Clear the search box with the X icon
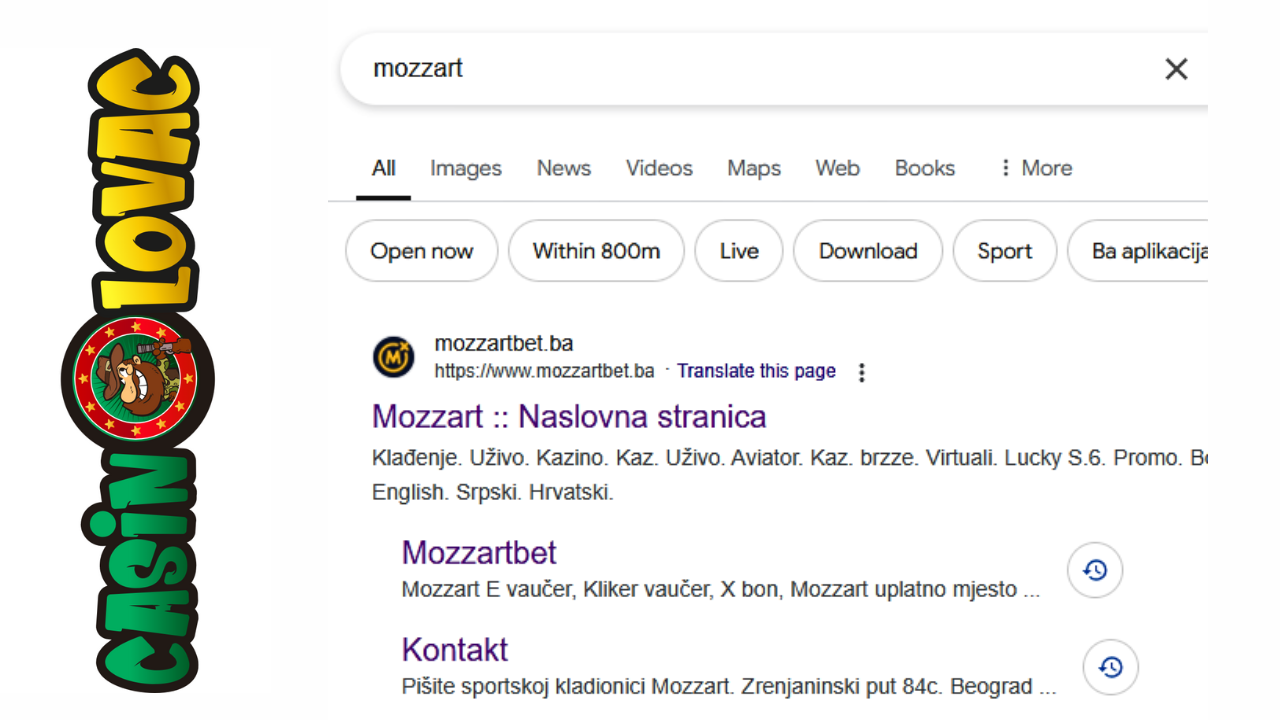 tap(1176, 69)
